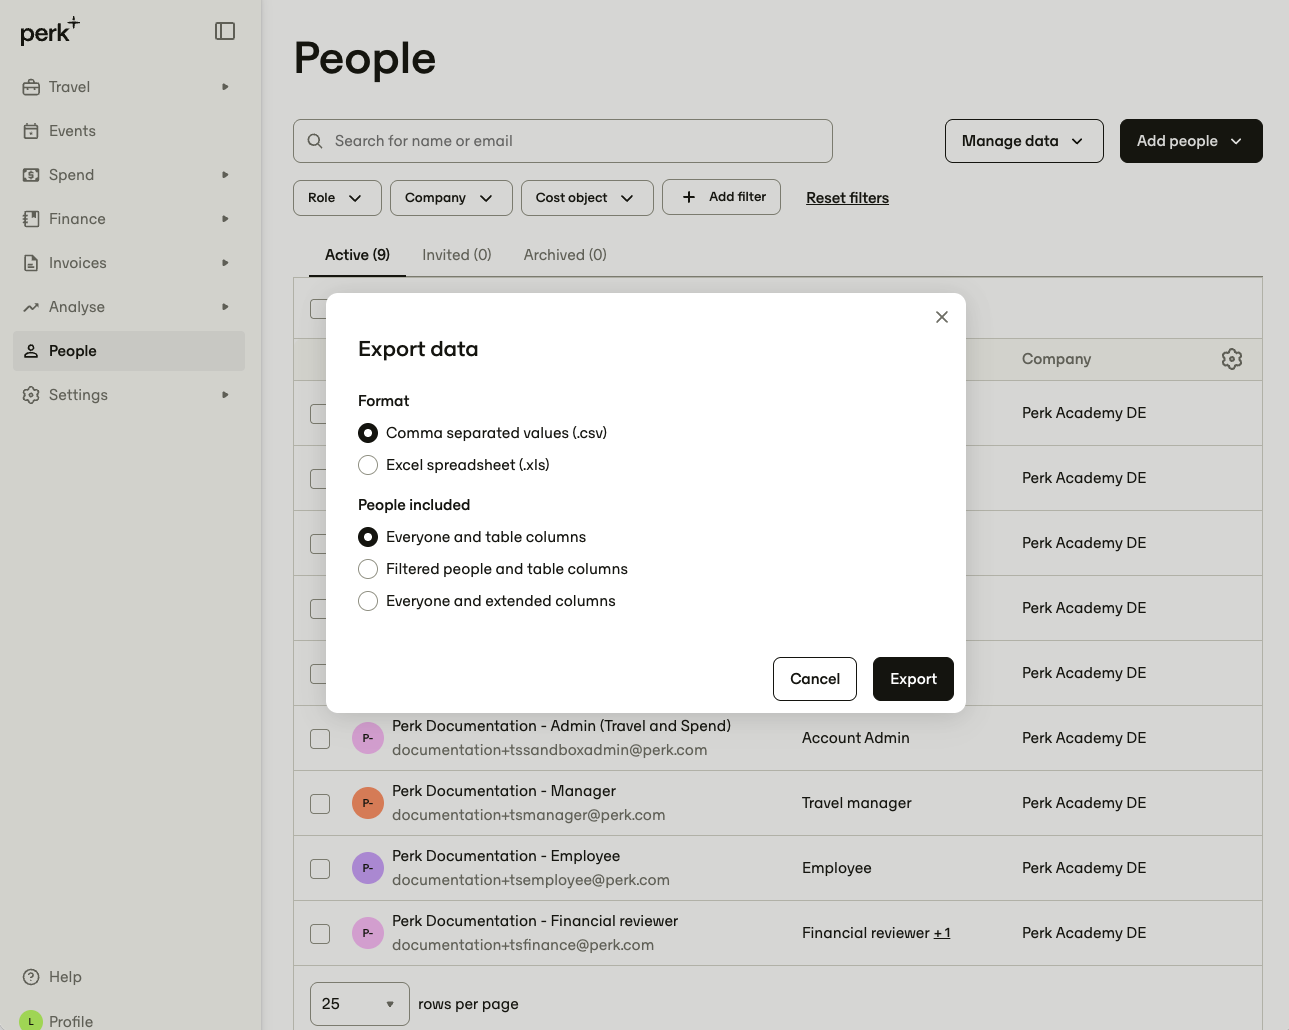Tick checkbox for Admin (Travel and Spend) row
The image size is (1289, 1030).
click(320, 739)
